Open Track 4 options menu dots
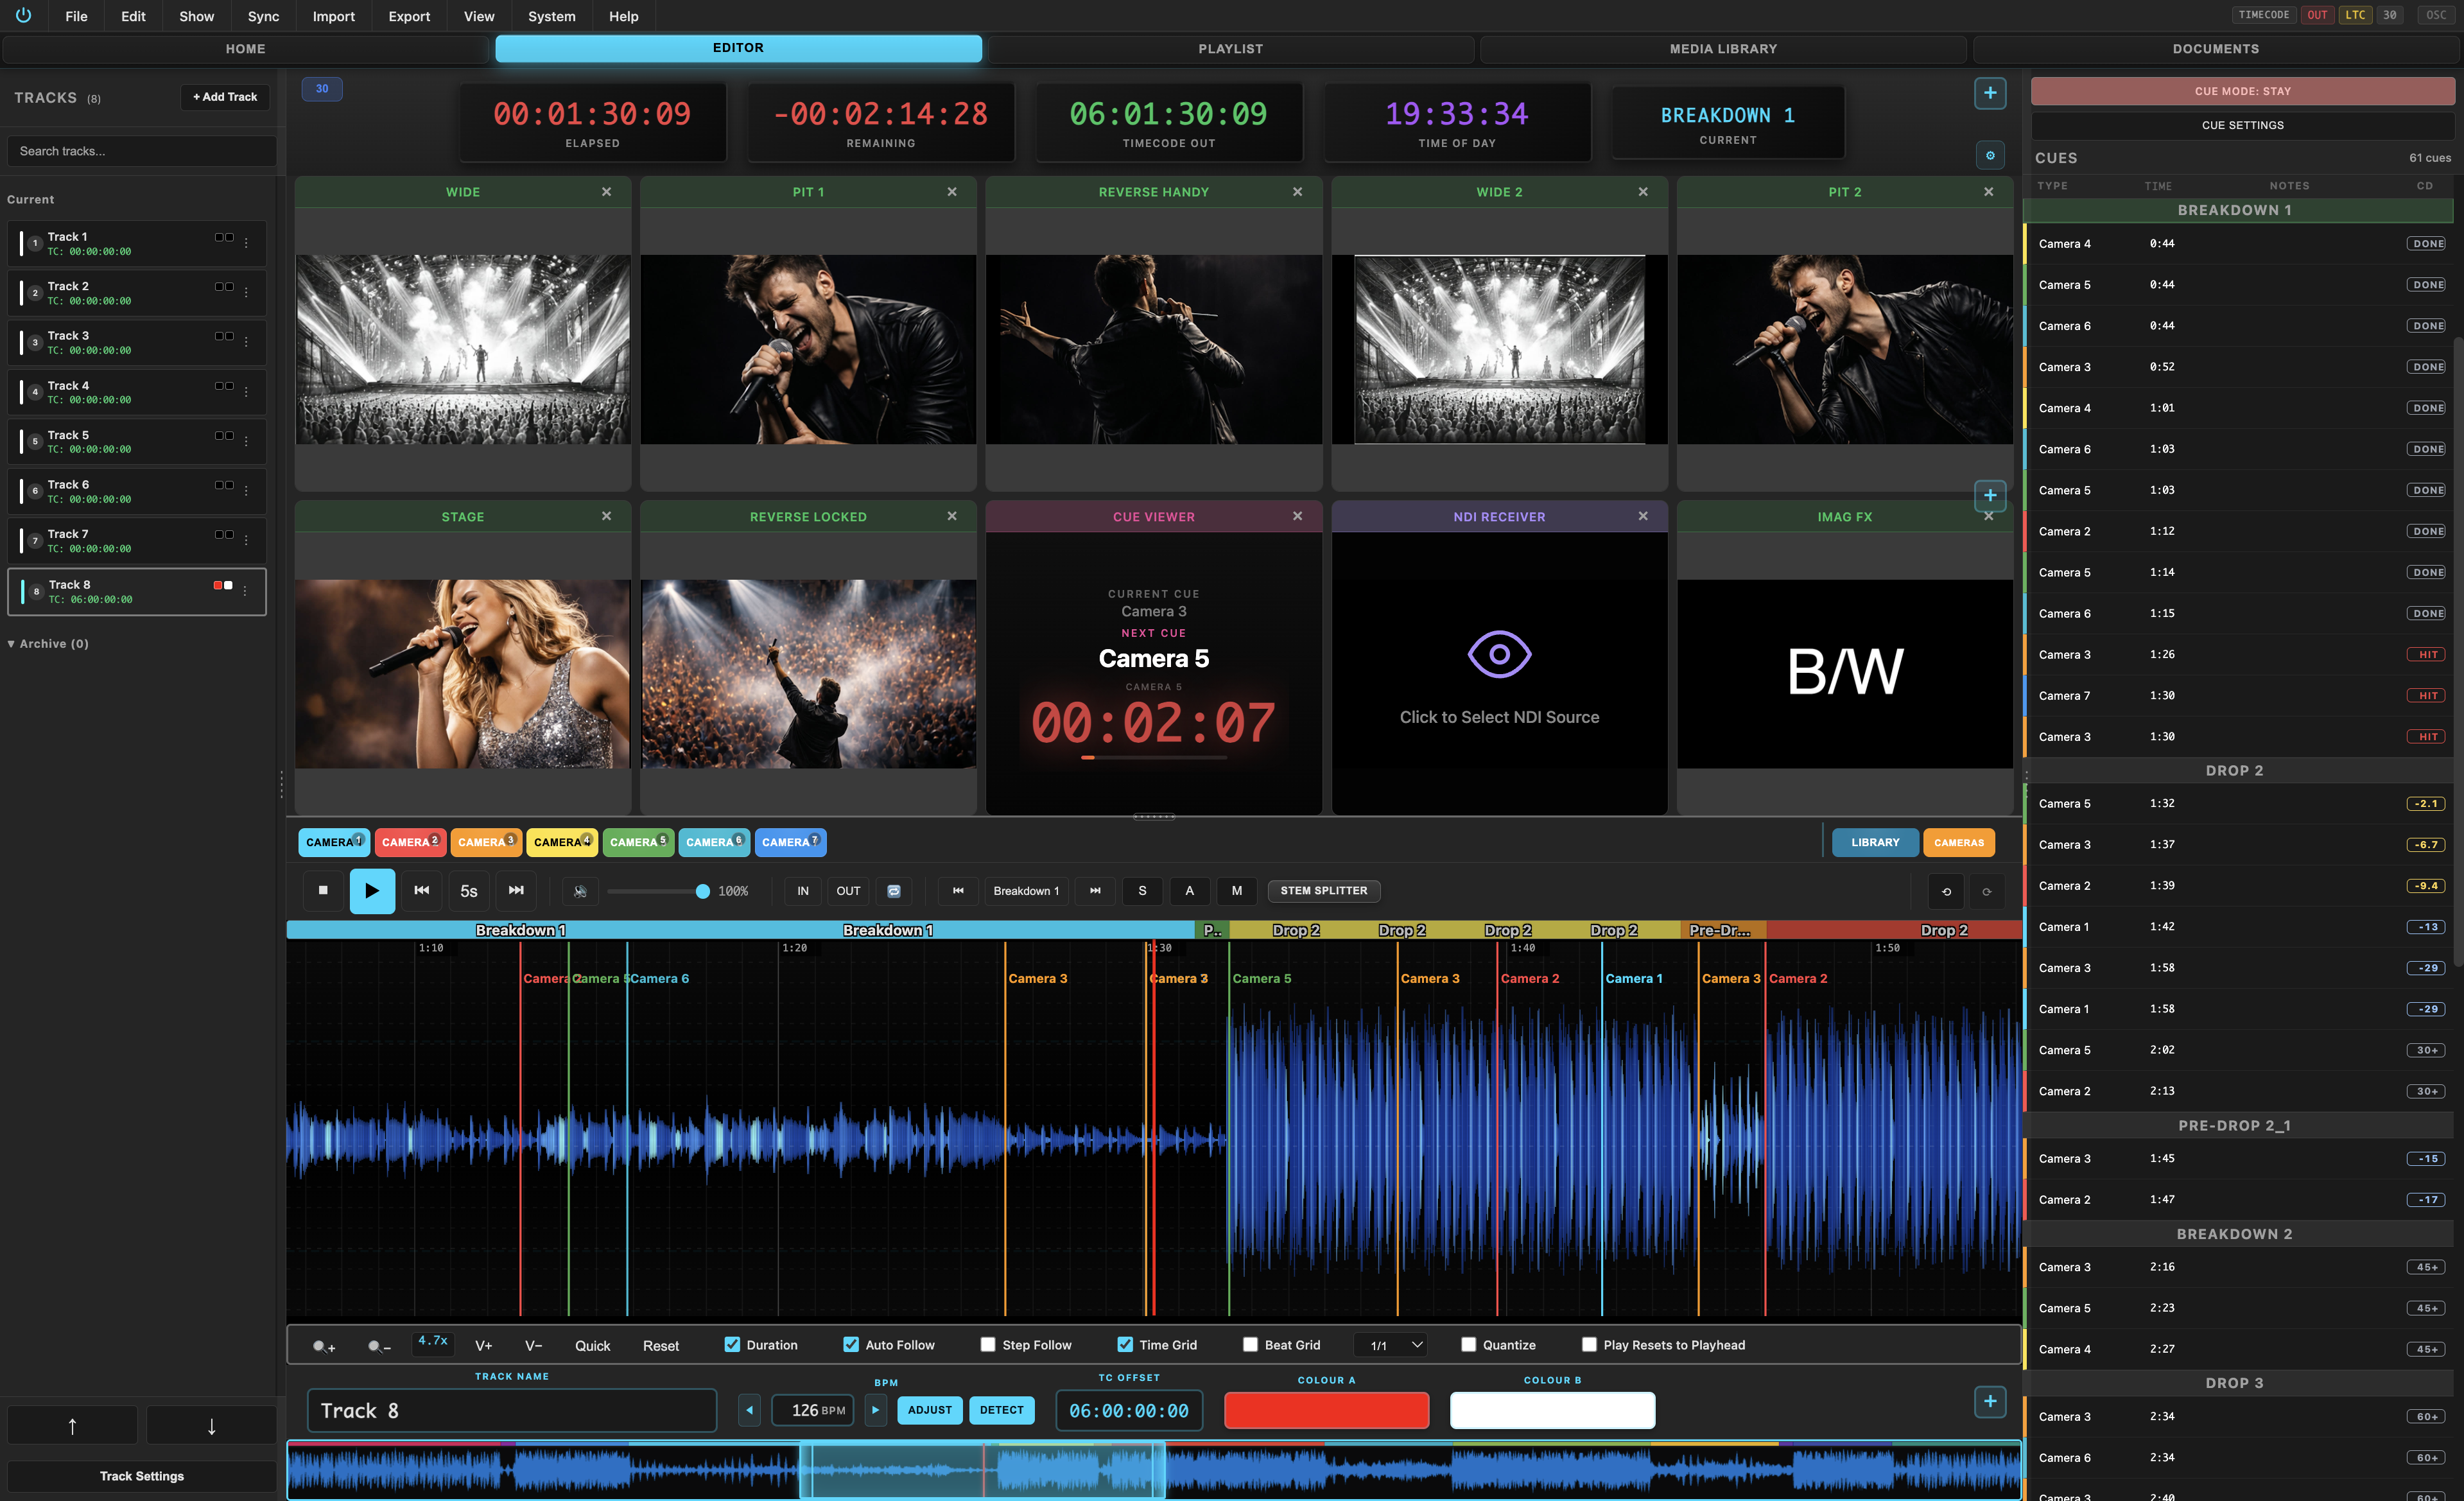 pos(246,391)
